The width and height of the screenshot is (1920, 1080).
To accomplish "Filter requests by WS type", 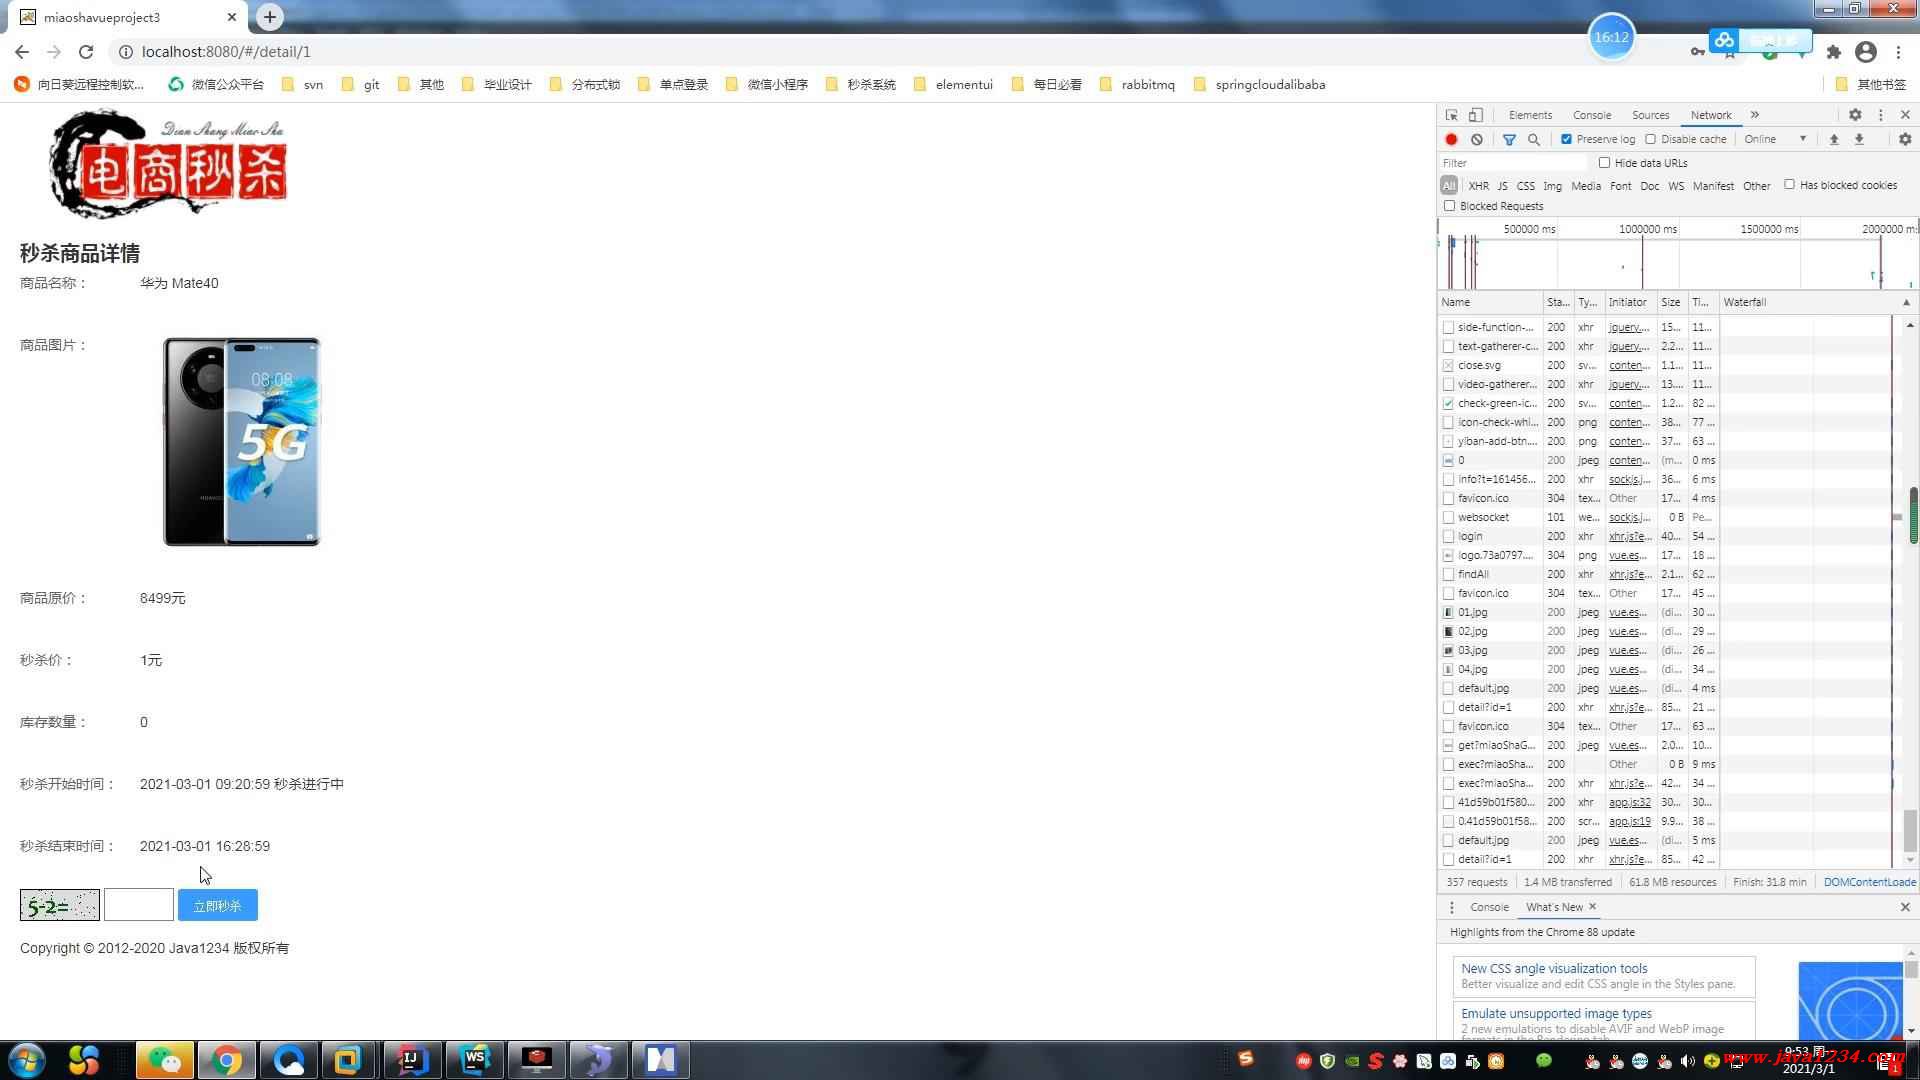I will pos(1676,186).
